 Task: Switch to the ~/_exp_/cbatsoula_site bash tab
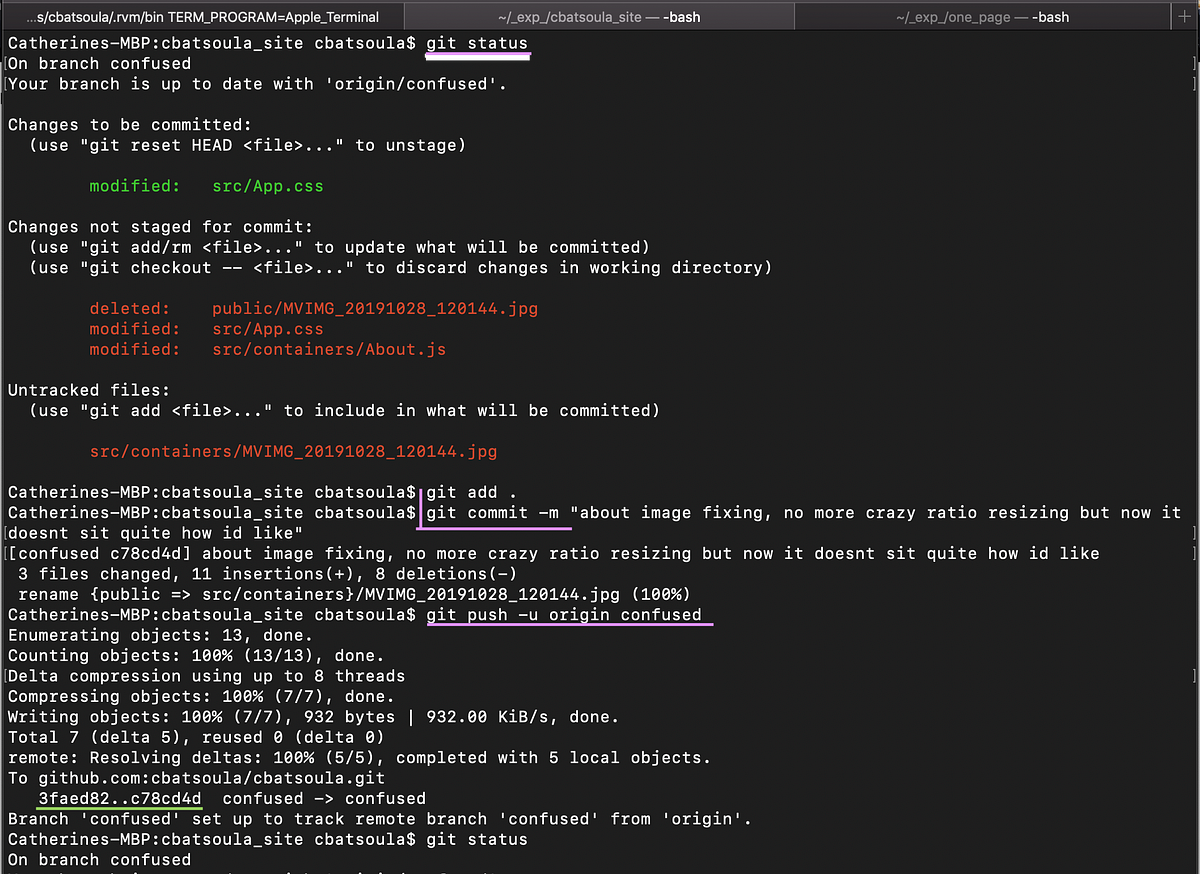(x=598, y=16)
